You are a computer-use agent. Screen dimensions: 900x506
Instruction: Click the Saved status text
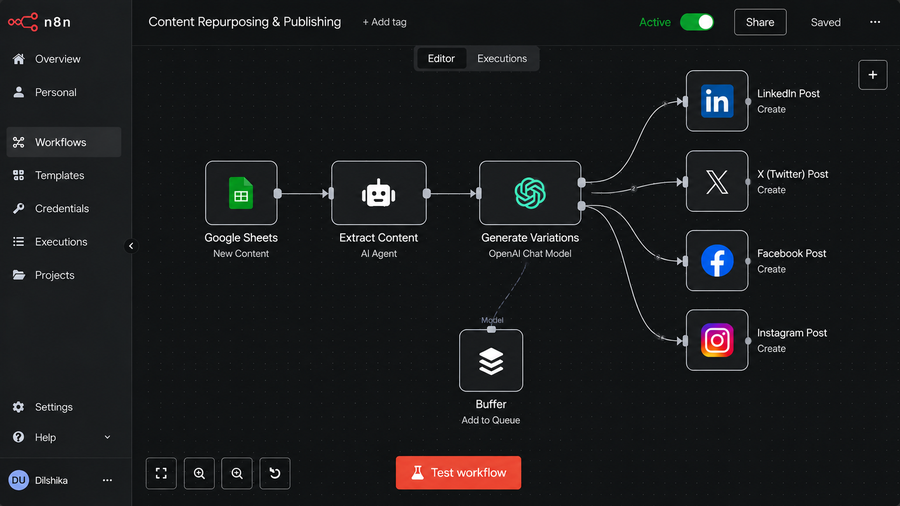825,22
